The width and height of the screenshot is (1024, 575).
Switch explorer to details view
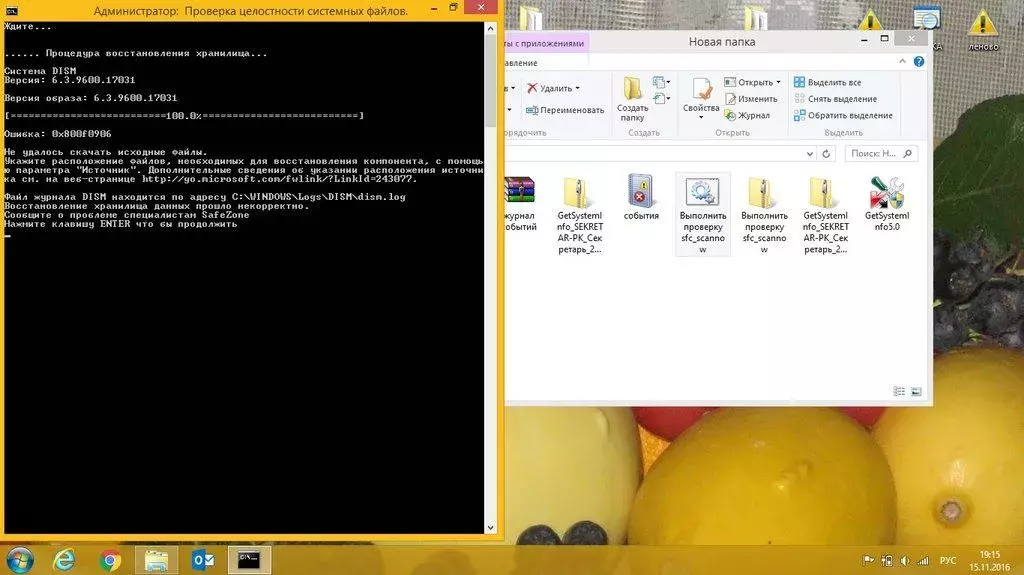[x=899, y=391]
